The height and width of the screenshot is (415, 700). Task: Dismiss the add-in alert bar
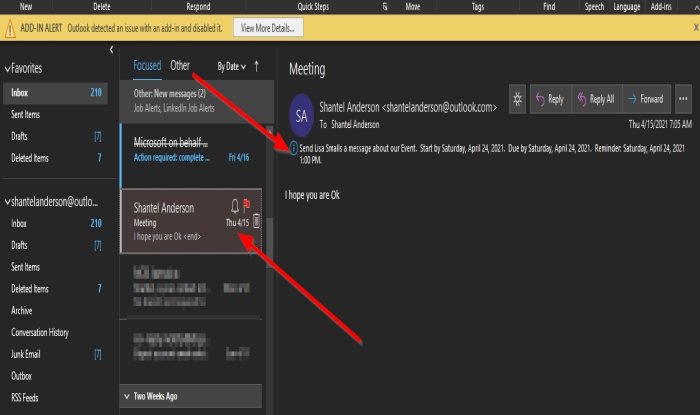click(x=696, y=28)
